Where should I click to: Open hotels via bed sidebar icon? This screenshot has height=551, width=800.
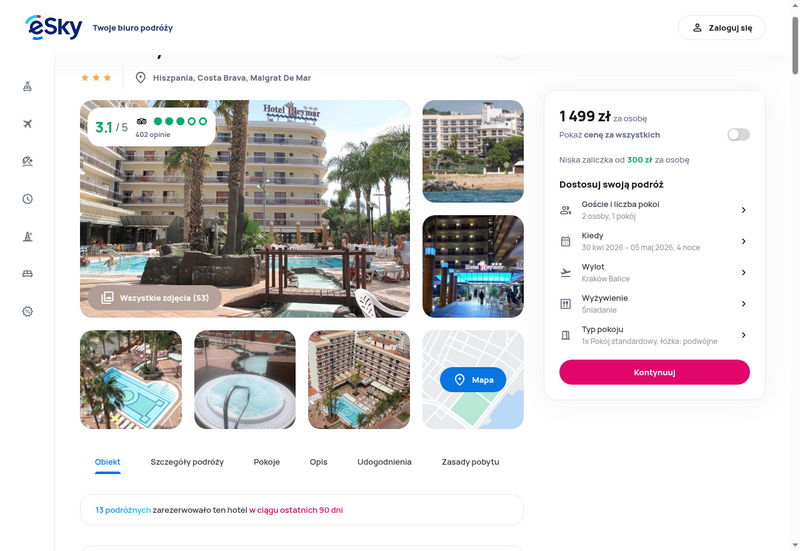28,274
